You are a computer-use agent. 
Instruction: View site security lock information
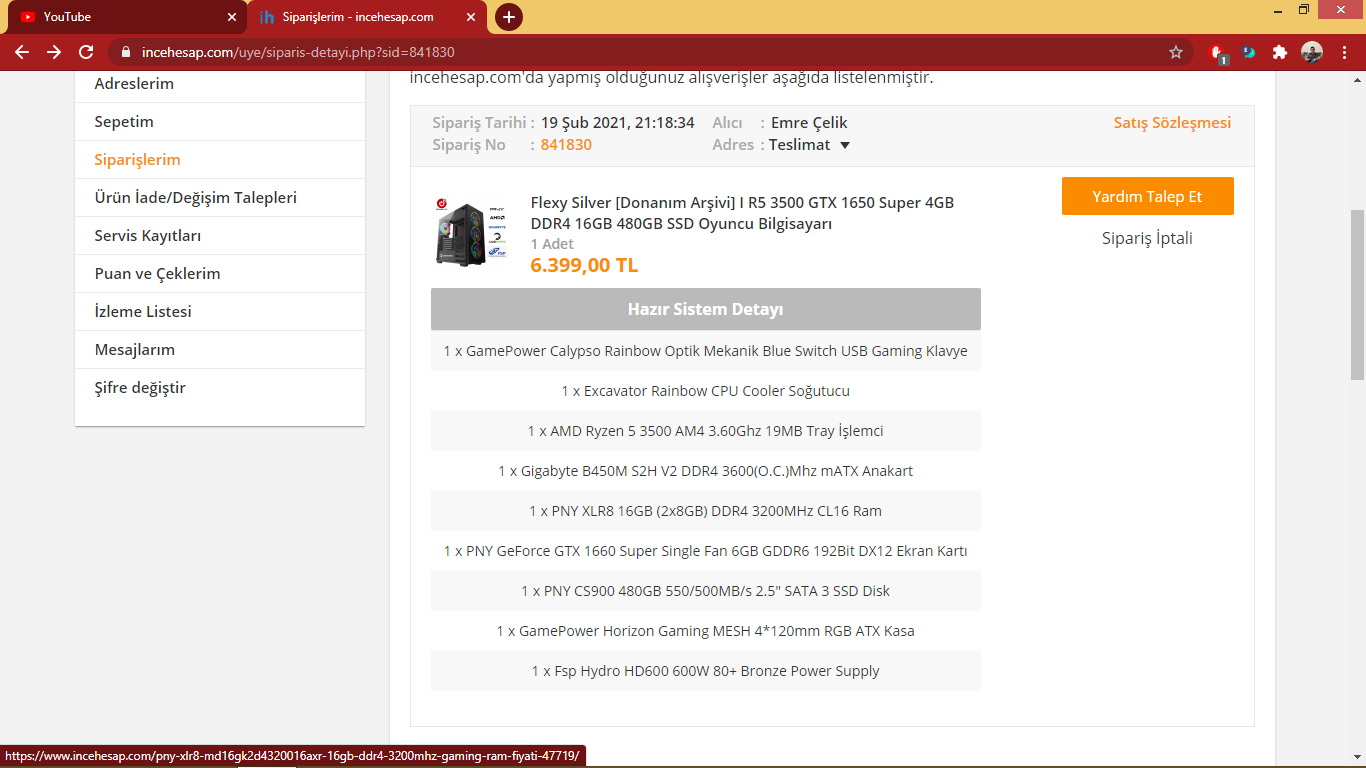[126, 52]
